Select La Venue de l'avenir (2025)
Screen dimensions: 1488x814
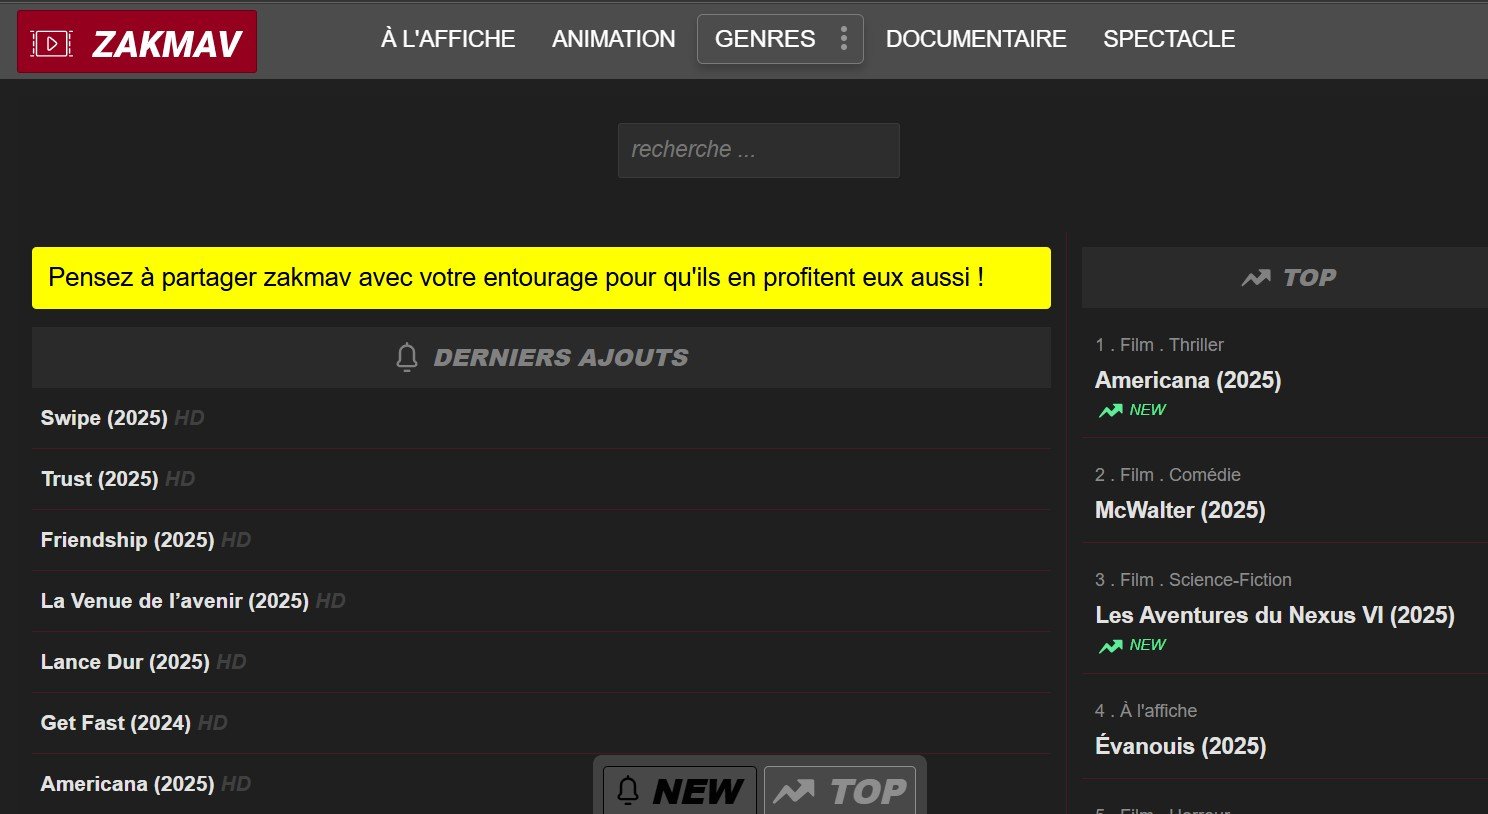coord(174,601)
